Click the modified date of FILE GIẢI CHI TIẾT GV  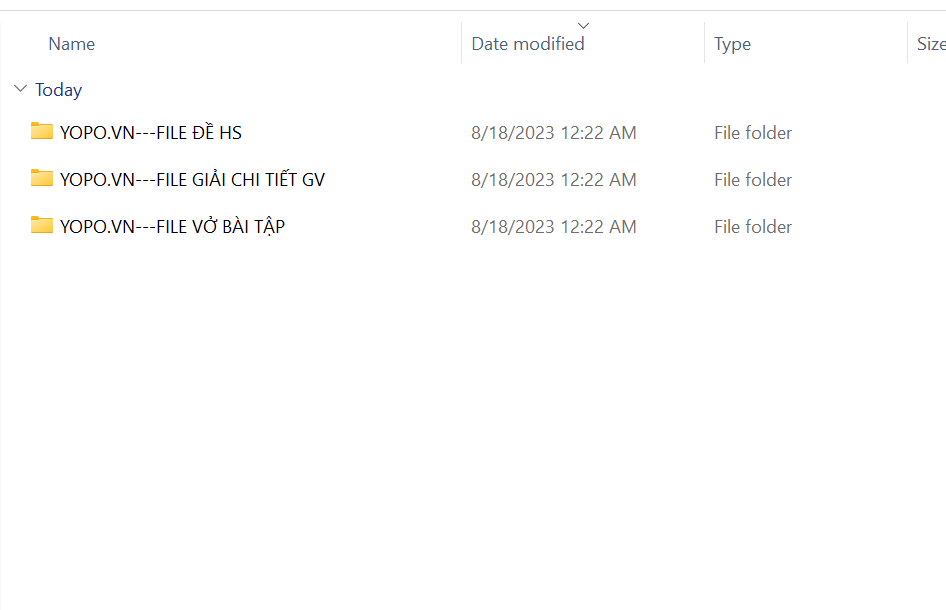click(x=553, y=180)
